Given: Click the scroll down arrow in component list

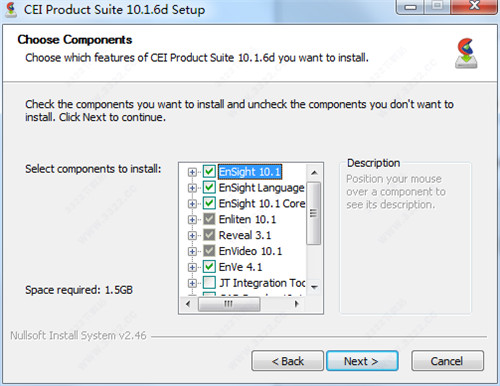Looking at the screenshot, I should [314, 286].
